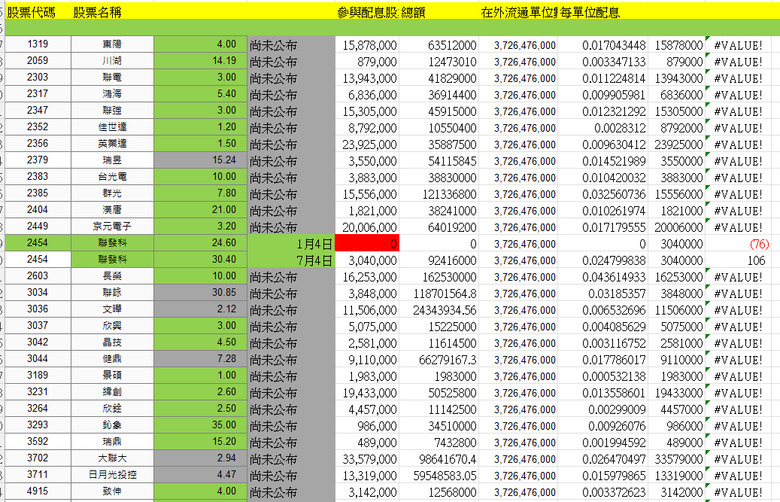Click the 0.000532138 per-unit cell

point(602,376)
